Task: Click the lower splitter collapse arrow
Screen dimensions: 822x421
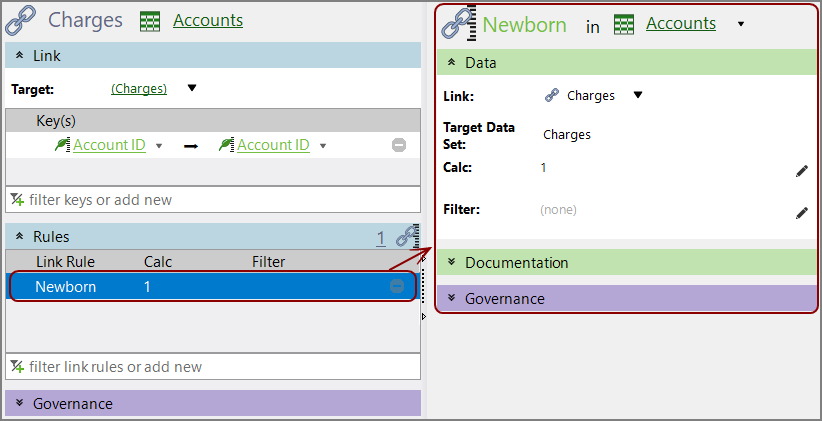Action: [x=424, y=316]
